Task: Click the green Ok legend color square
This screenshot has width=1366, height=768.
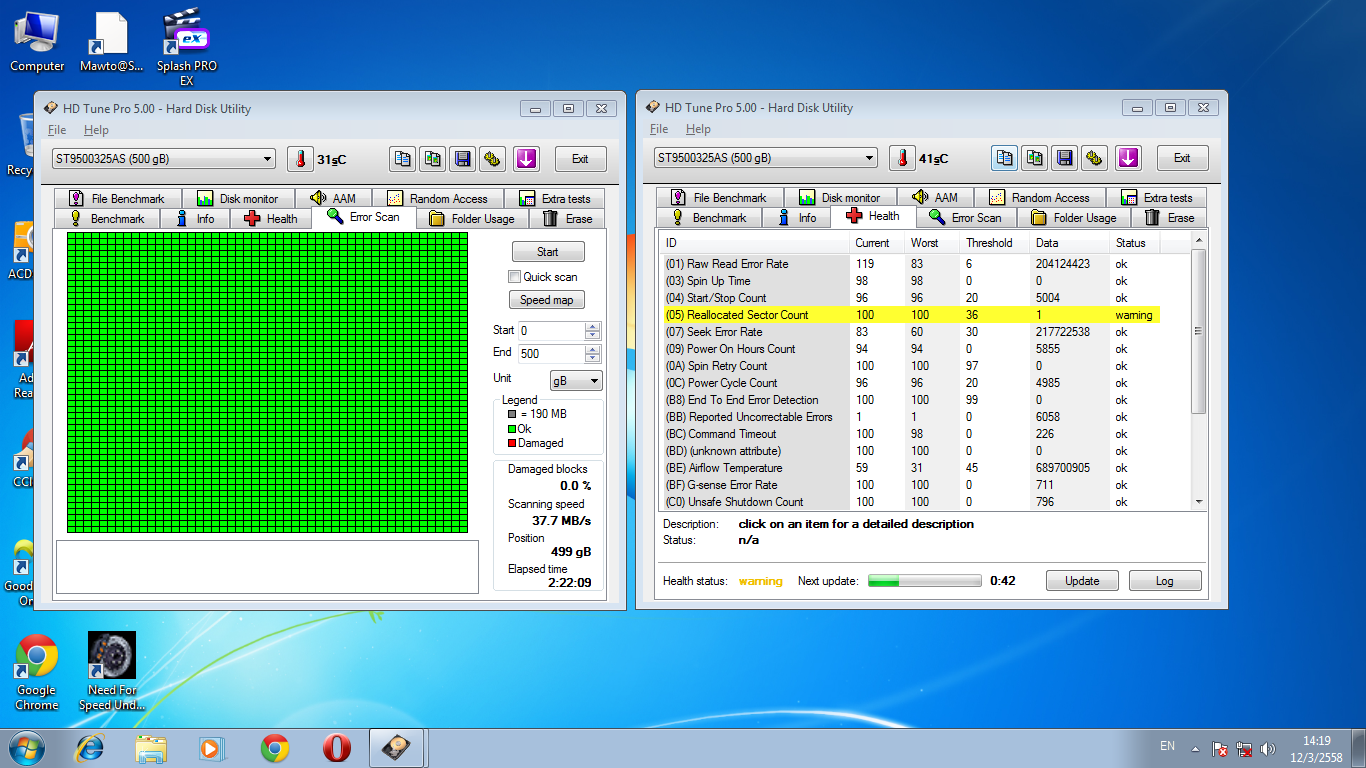Action: pyautogui.click(x=512, y=429)
